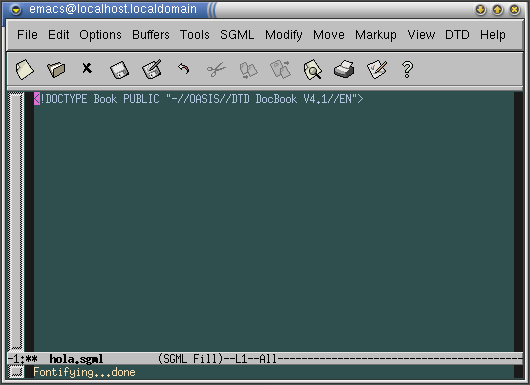The width and height of the screenshot is (530, 385).
Task: Click the vertical scrollbar beside the text area
Action: click(x=16, y=221)
